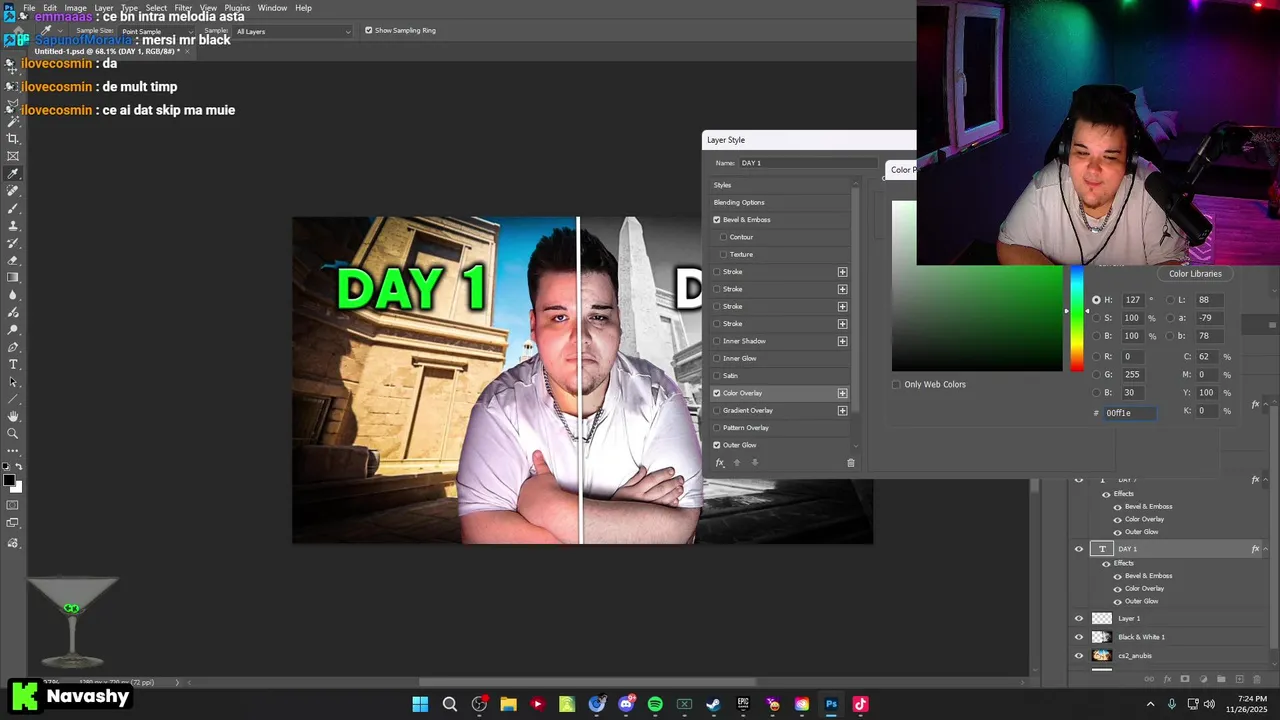Enable the Satin effect checkbox
Screen dimensions: 1280x720
tap(717, 376)
